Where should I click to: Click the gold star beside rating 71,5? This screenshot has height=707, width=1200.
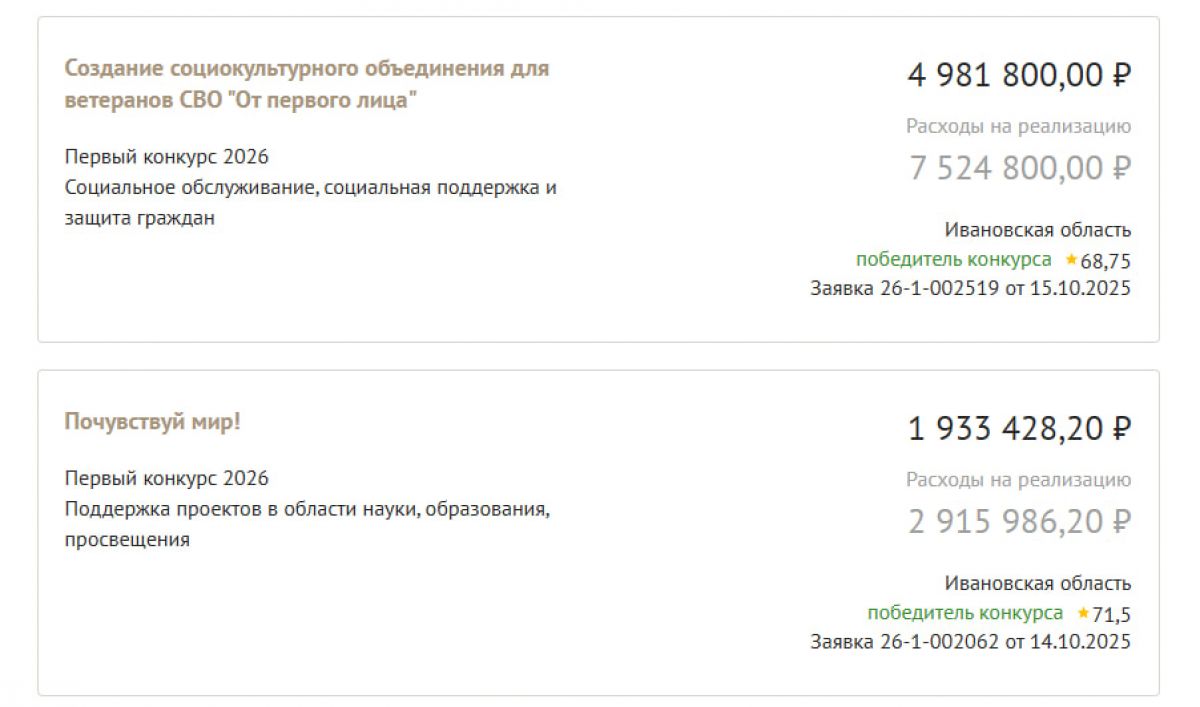(1083, 613)
